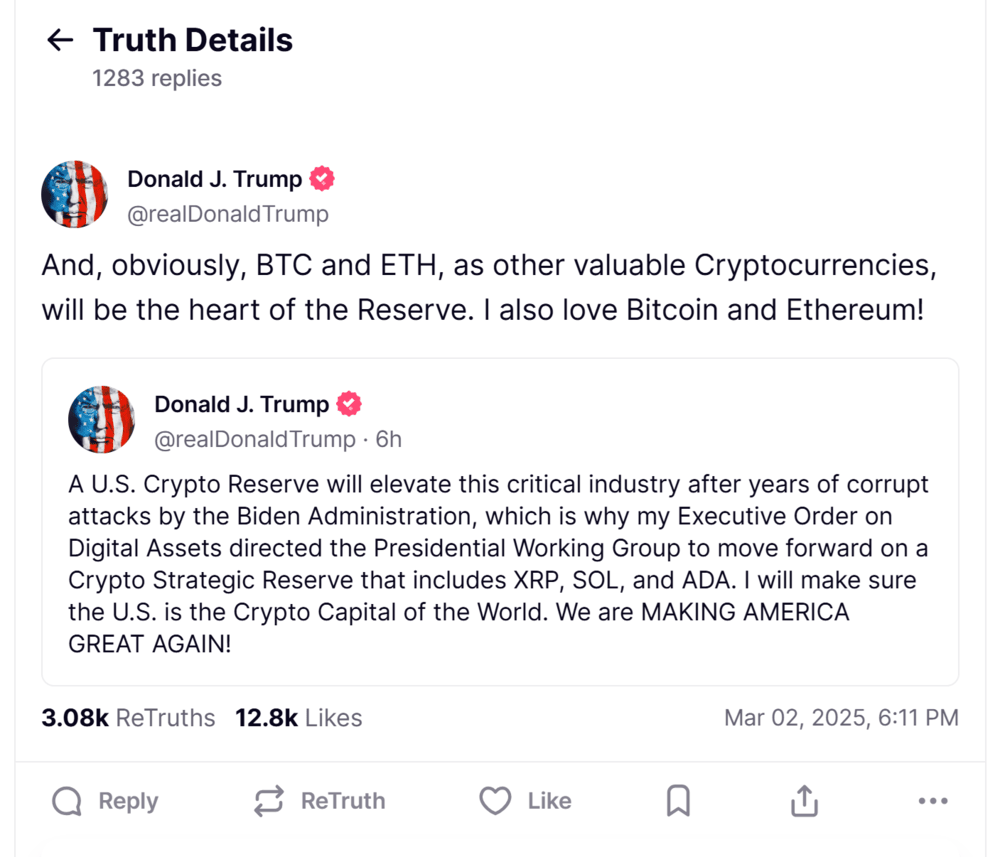1000x857 pixels.
Task: Click the Mar 02, 2025 timestamp
Action: 840,718
